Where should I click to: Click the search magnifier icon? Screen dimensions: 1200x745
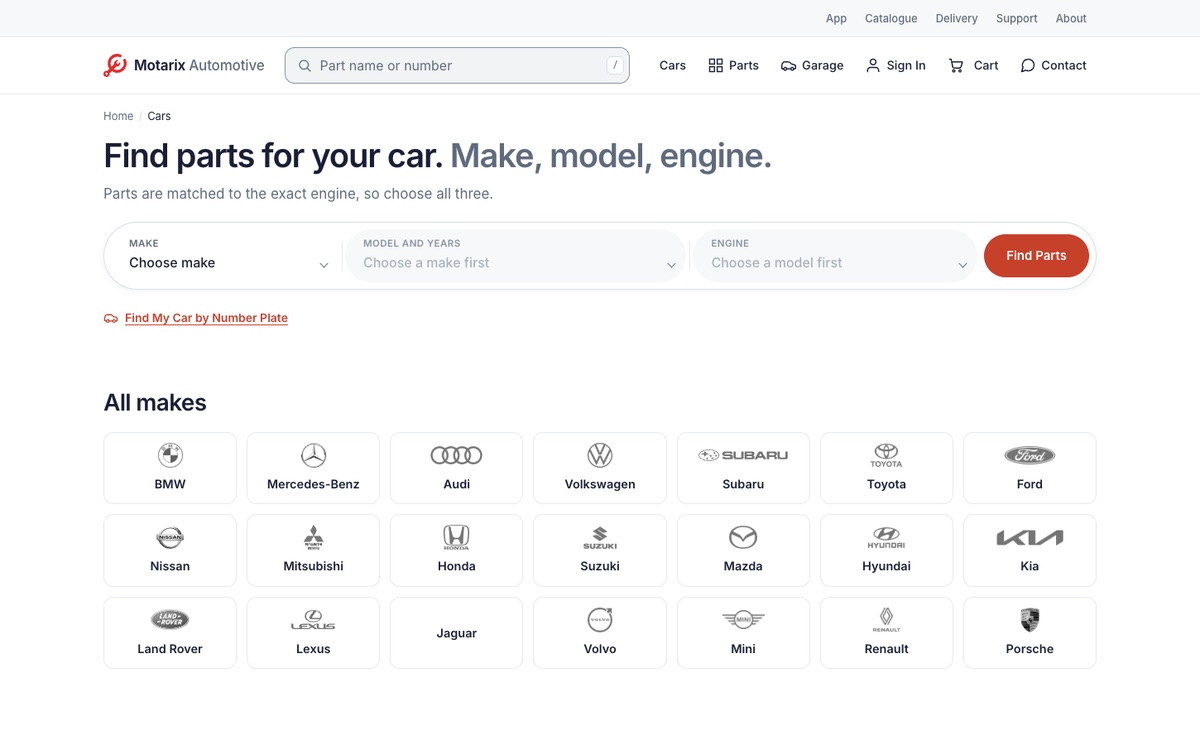pos(305,66)
